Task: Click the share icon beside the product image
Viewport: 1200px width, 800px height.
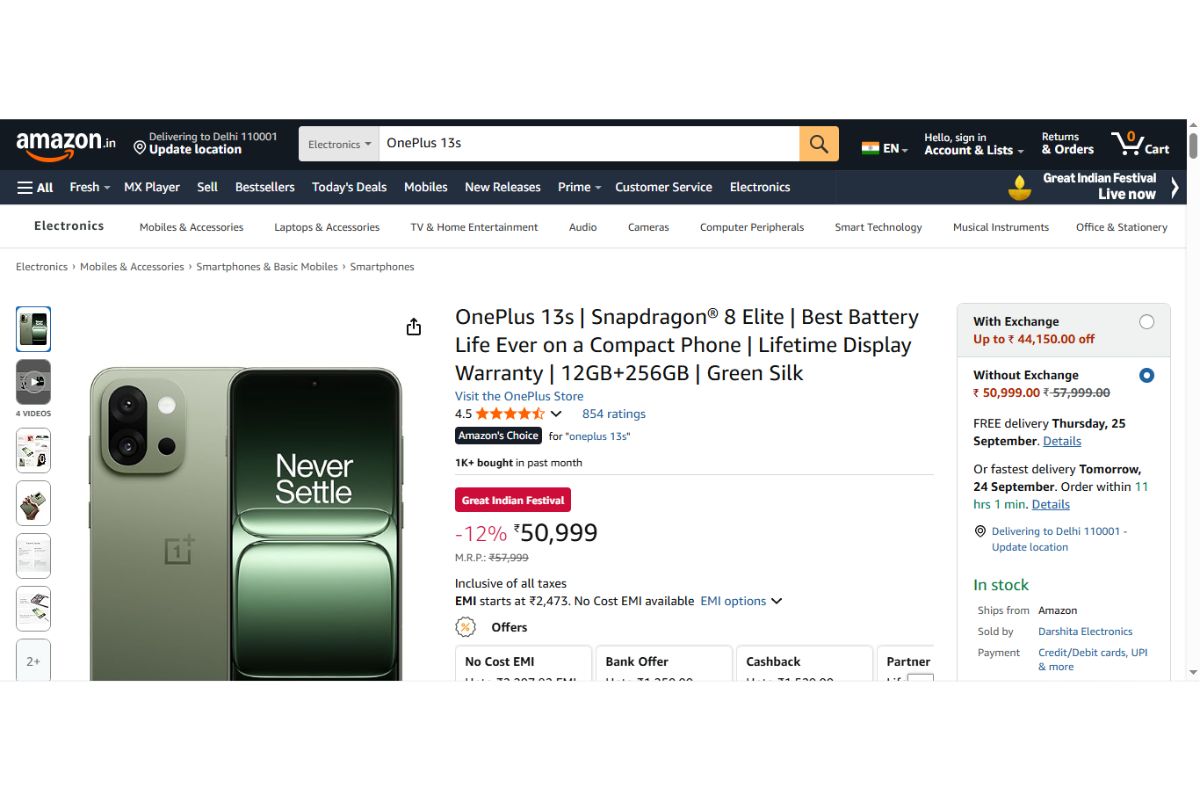Action: click(413, 325)
